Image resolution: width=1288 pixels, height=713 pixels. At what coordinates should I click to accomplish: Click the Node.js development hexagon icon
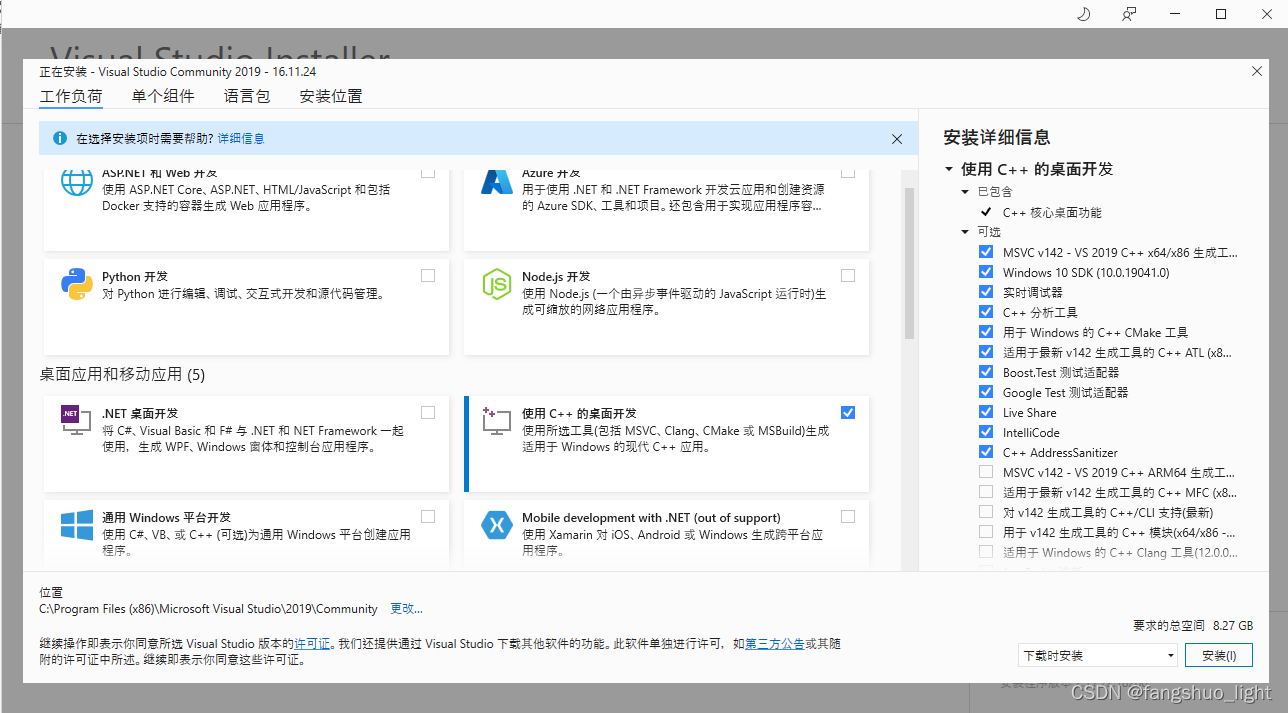pos(497,284)
